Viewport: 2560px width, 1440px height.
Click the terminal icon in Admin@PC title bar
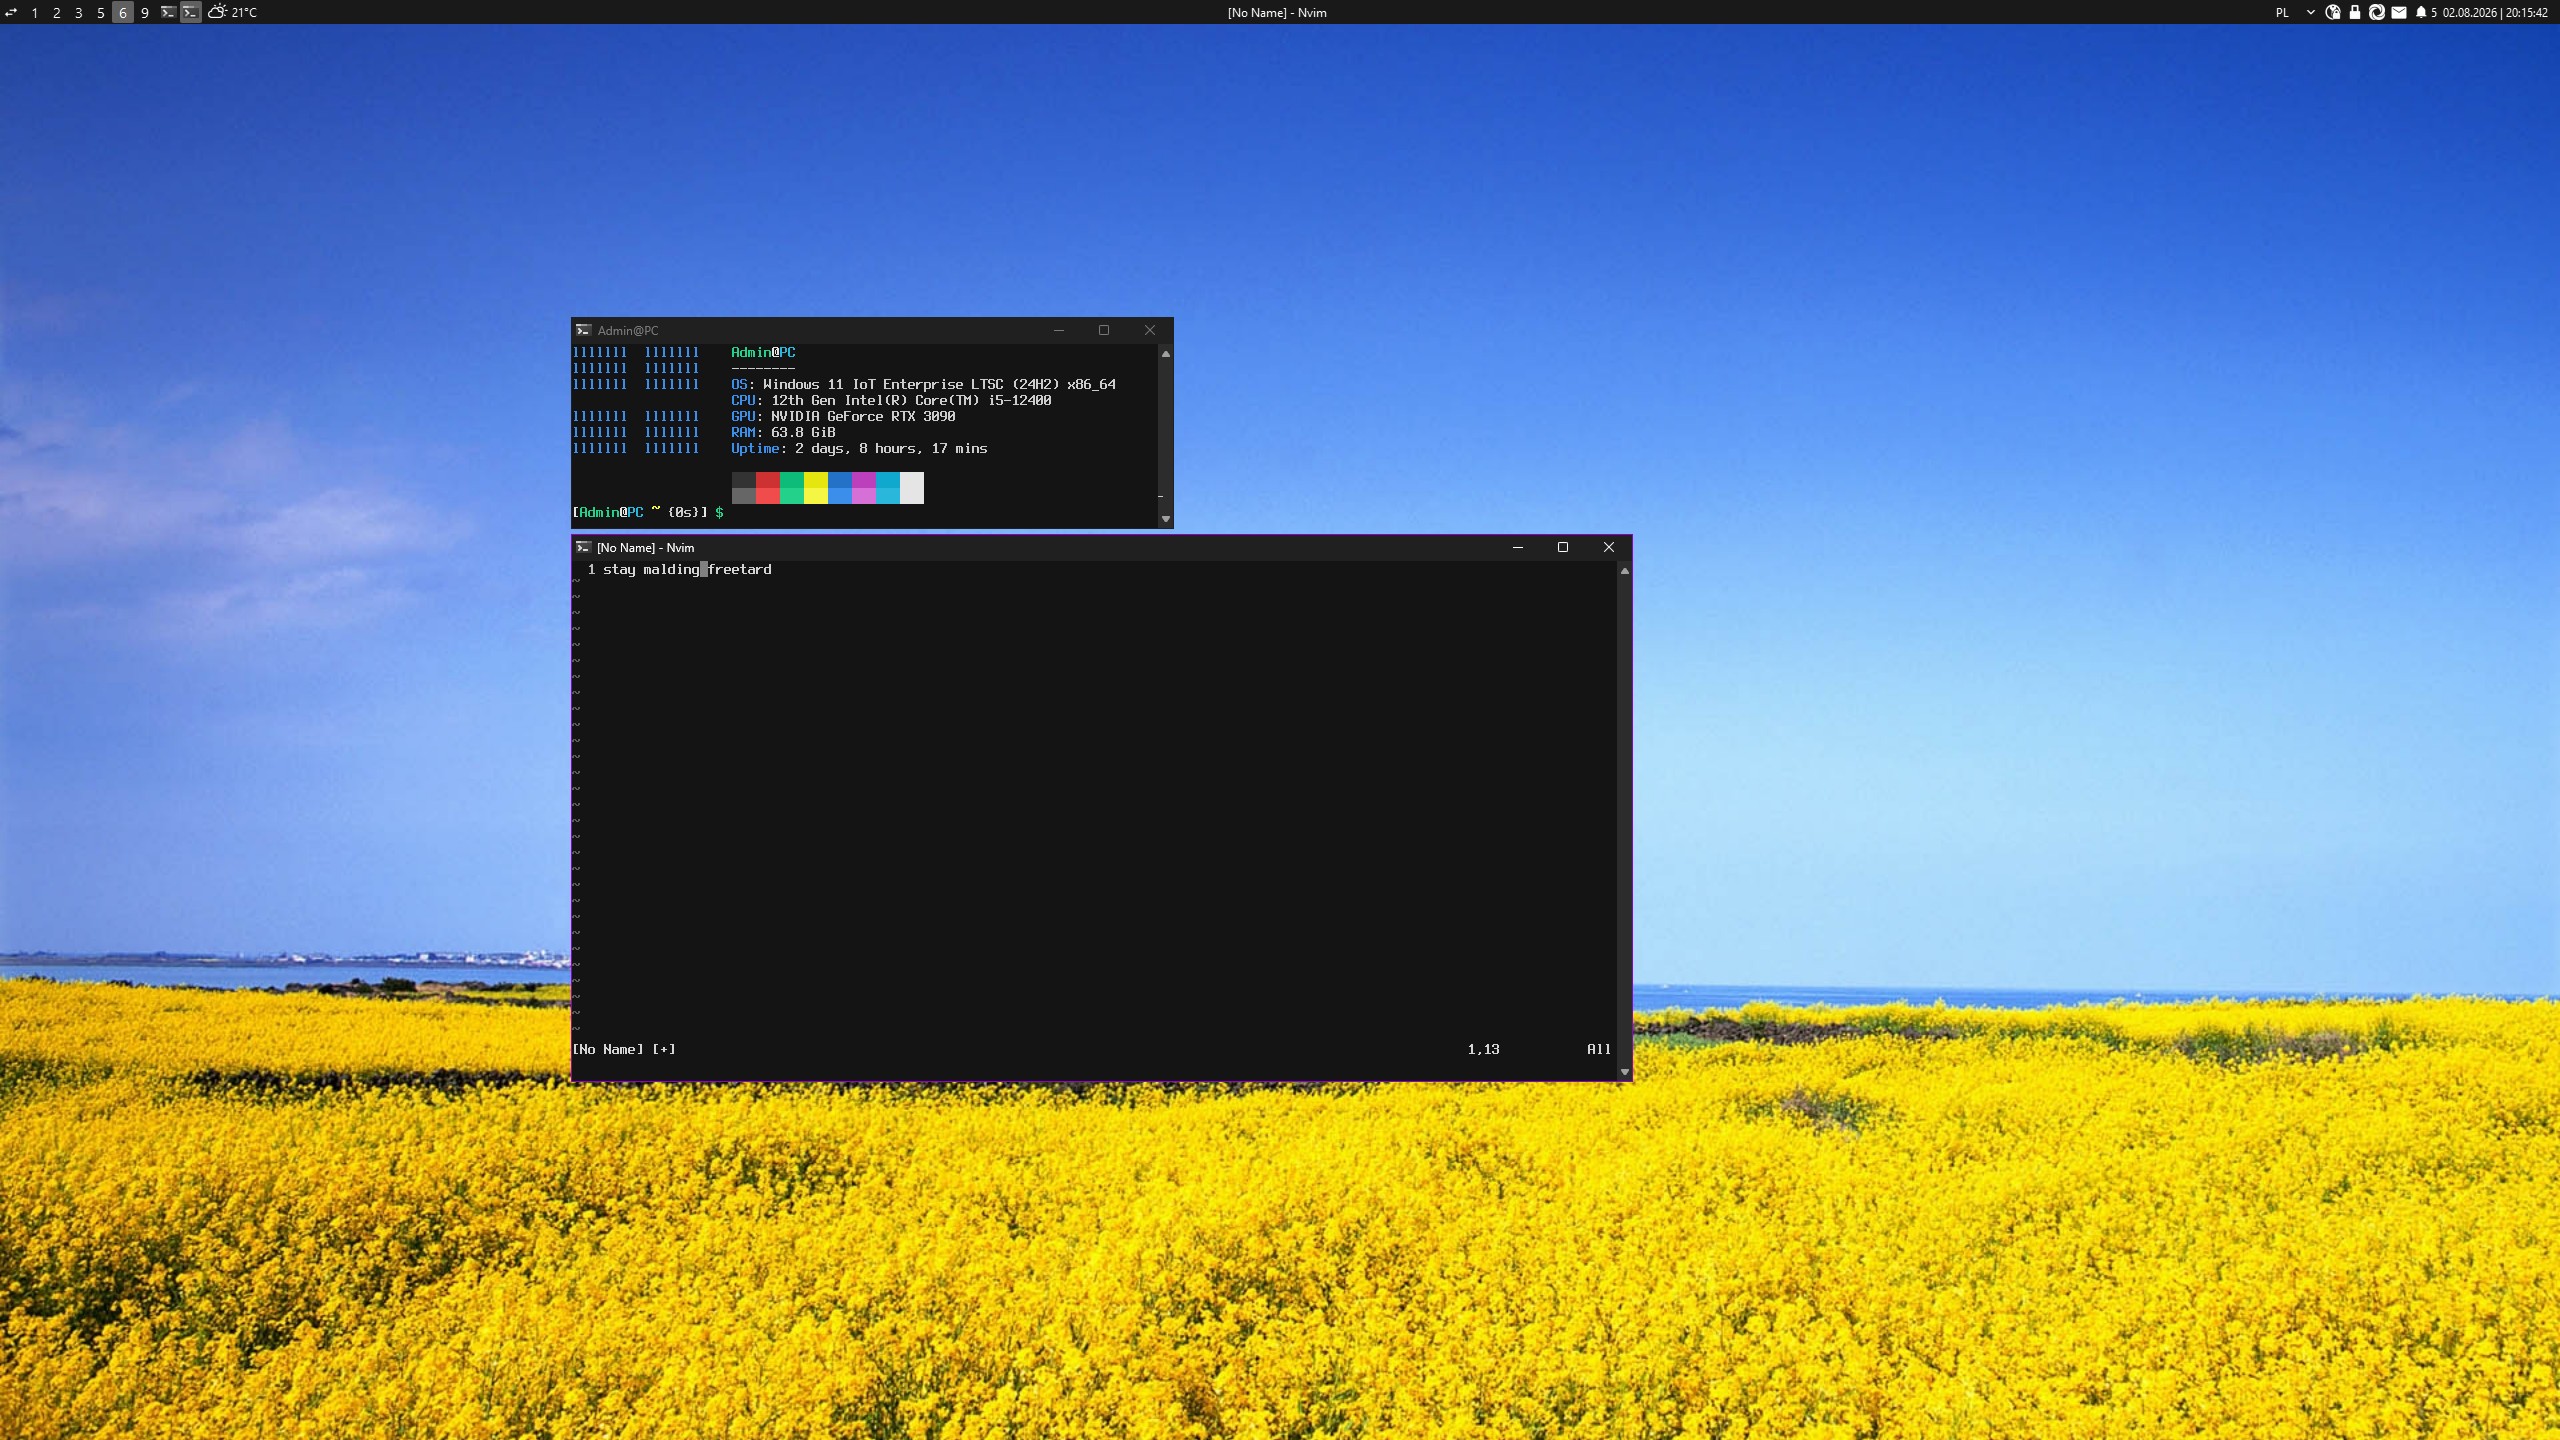tap(583, 330)
